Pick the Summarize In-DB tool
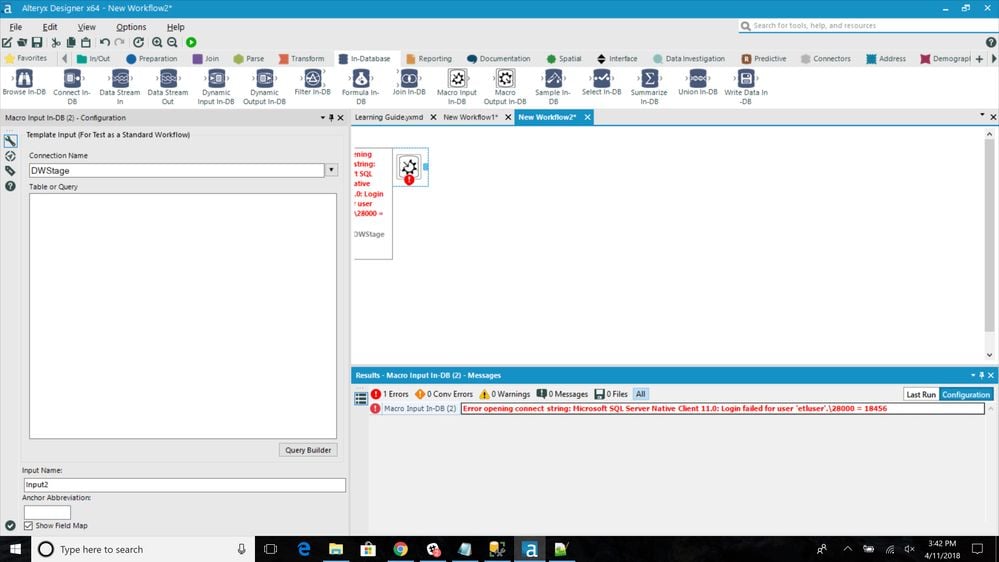The height and width of the screenshot is (562, 999). 649,87
